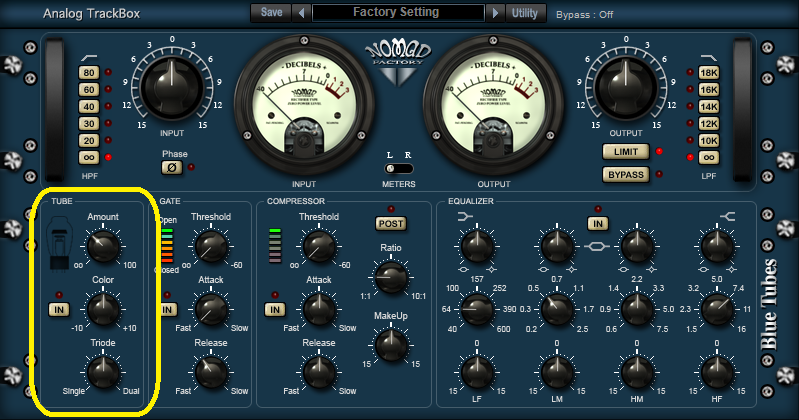This screenshot has height=420, width=799.
Task: Click the LM frequency knob (0.2-2.5)
Action: [557, 309]
